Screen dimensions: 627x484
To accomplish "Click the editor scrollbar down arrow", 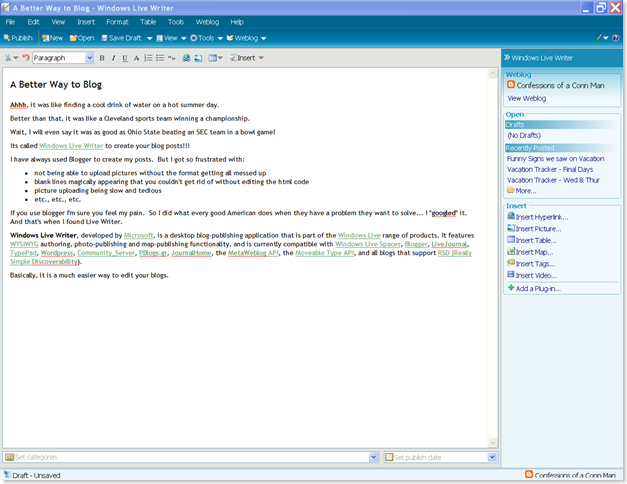I will click(x=493, y=442).
